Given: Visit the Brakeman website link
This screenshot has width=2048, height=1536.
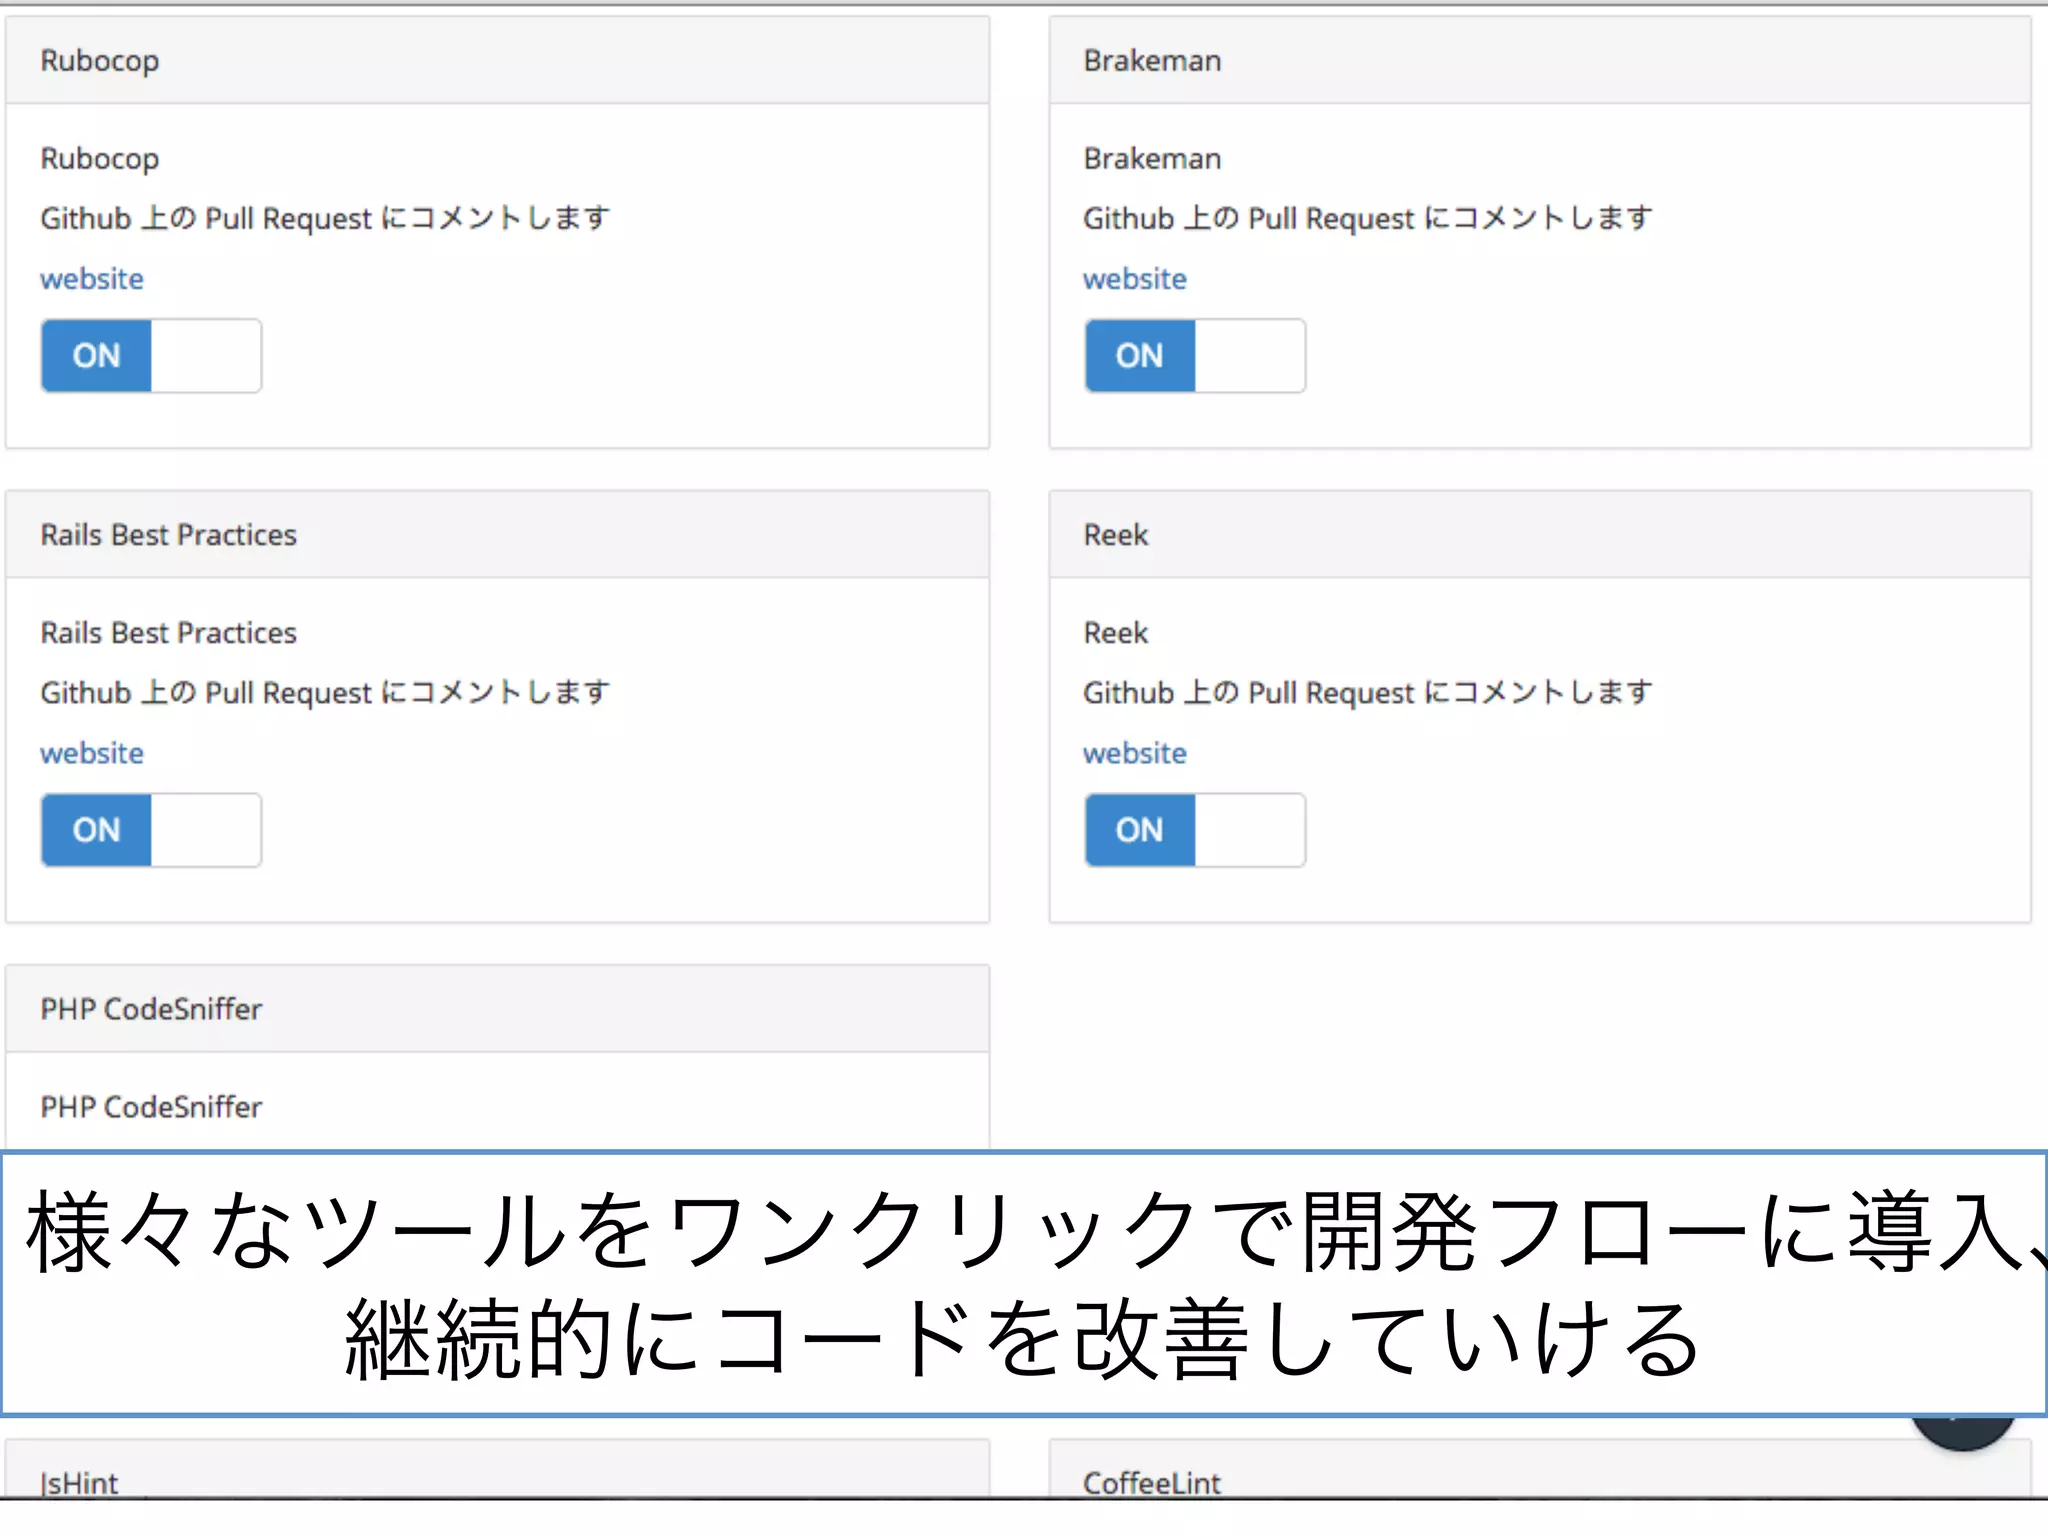Looking at the screenshot, I should [1135, 279].
